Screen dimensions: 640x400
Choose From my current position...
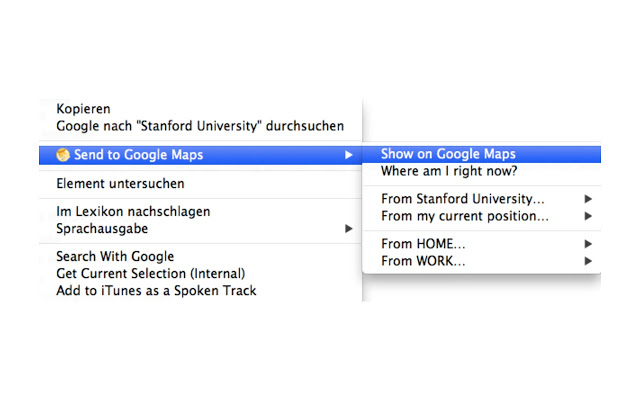click(x=481, y=216)
